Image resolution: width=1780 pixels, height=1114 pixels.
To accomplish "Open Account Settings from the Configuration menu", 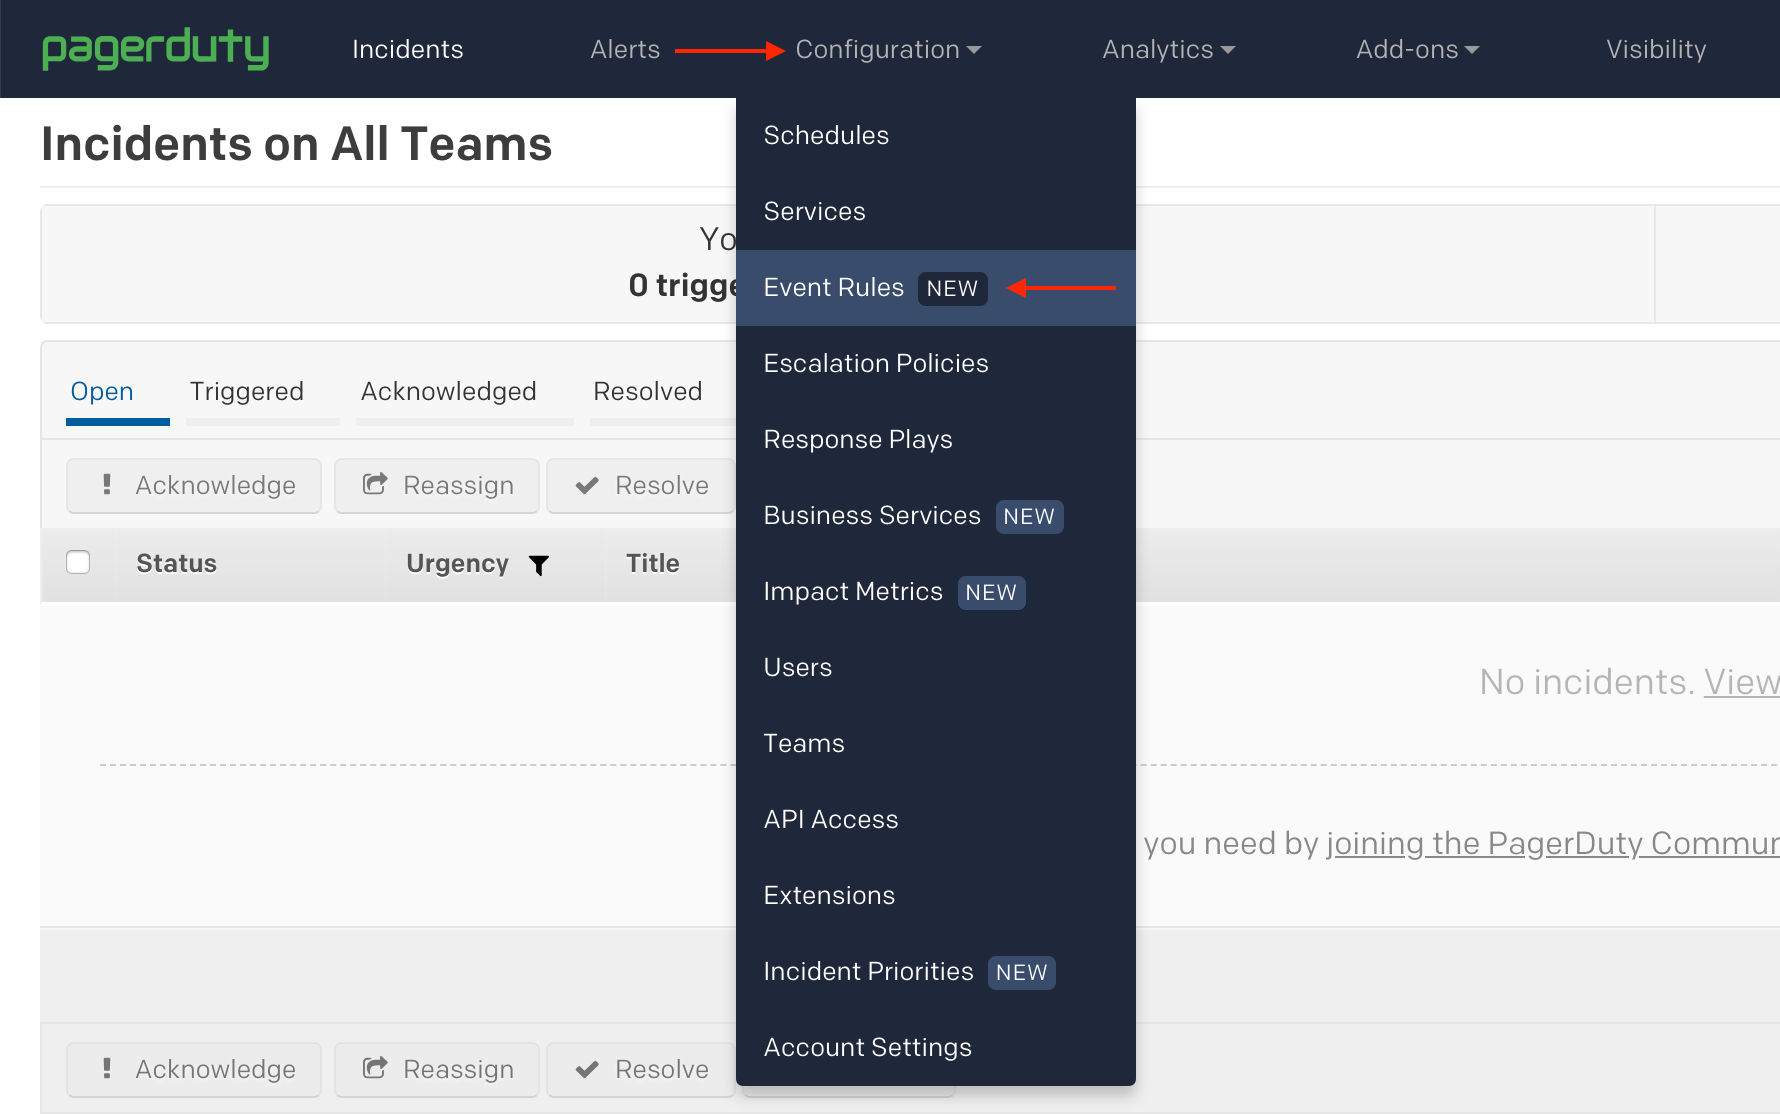I will tap(867, 1047).
